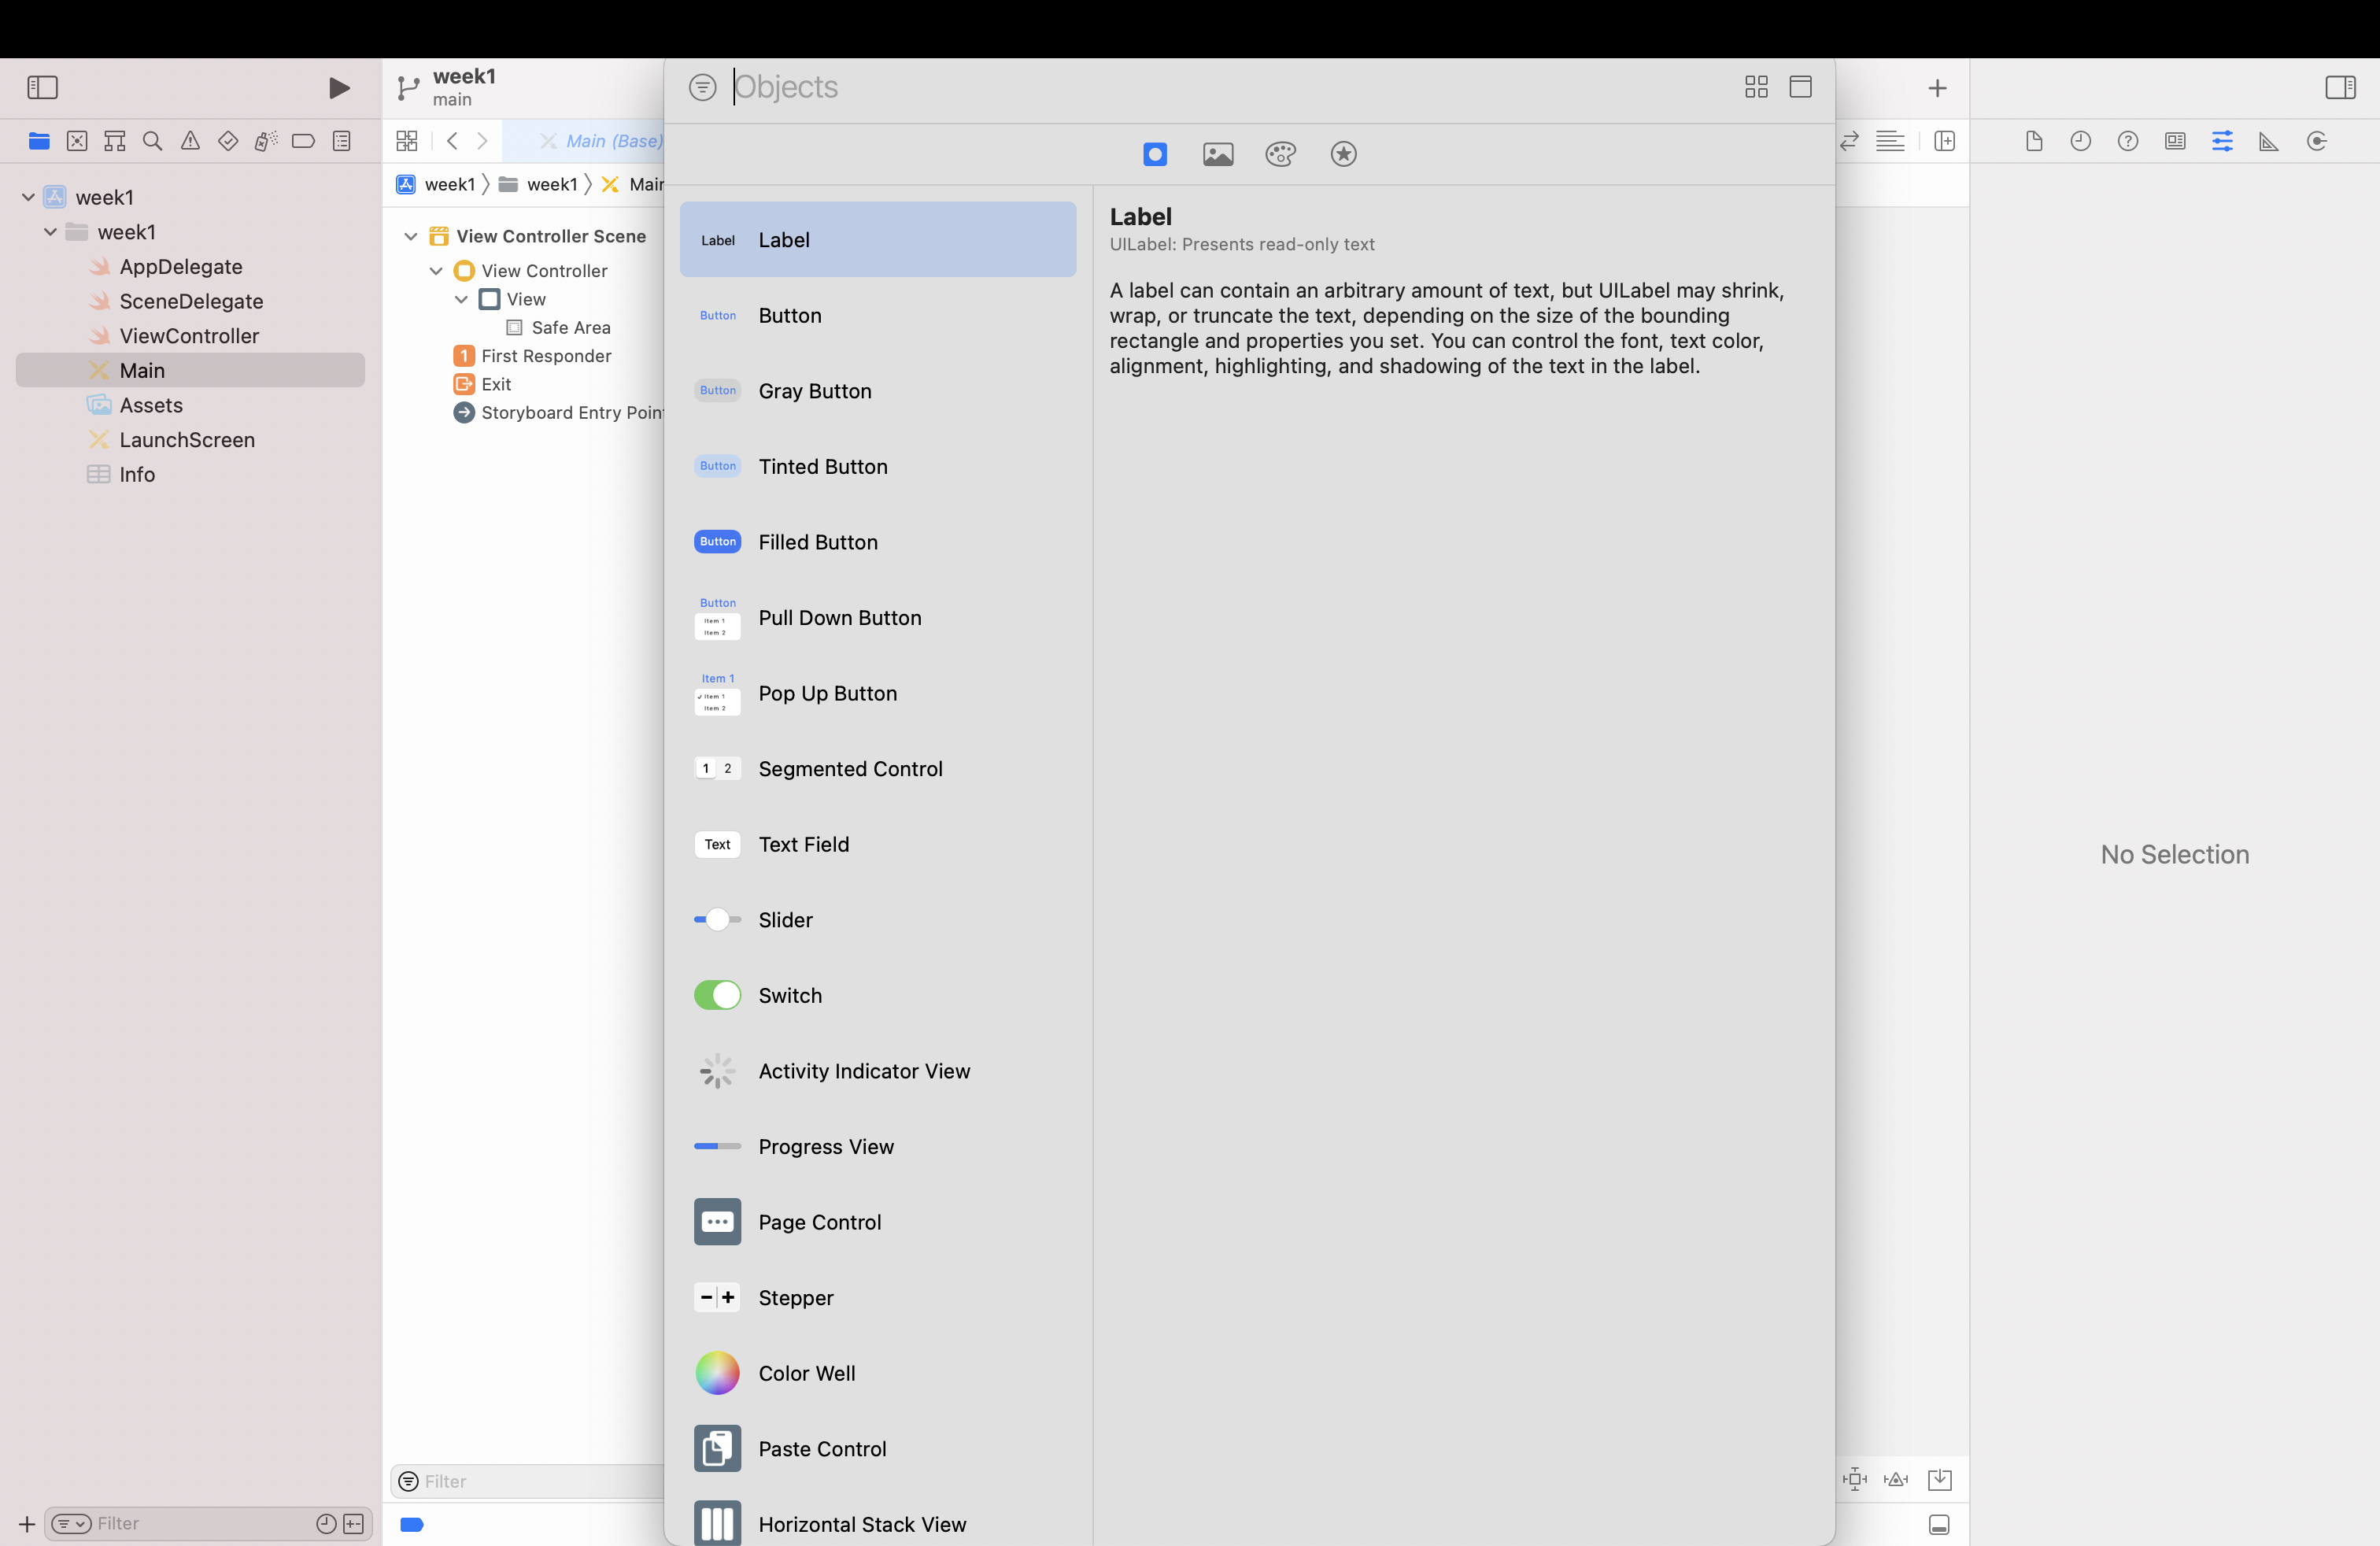Open the Color resources library tab

click(1281, 154)
